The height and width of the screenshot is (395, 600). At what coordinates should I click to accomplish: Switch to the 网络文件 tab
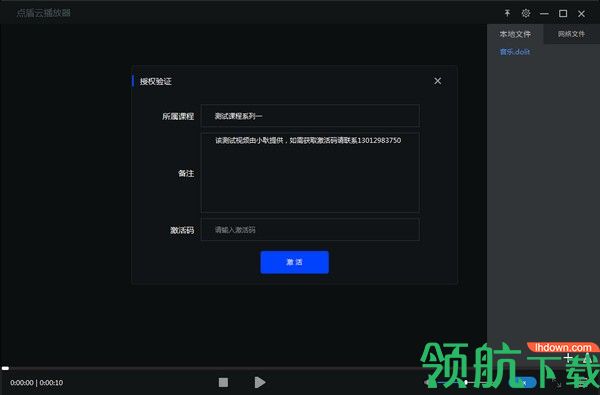[x=571, y=34]
